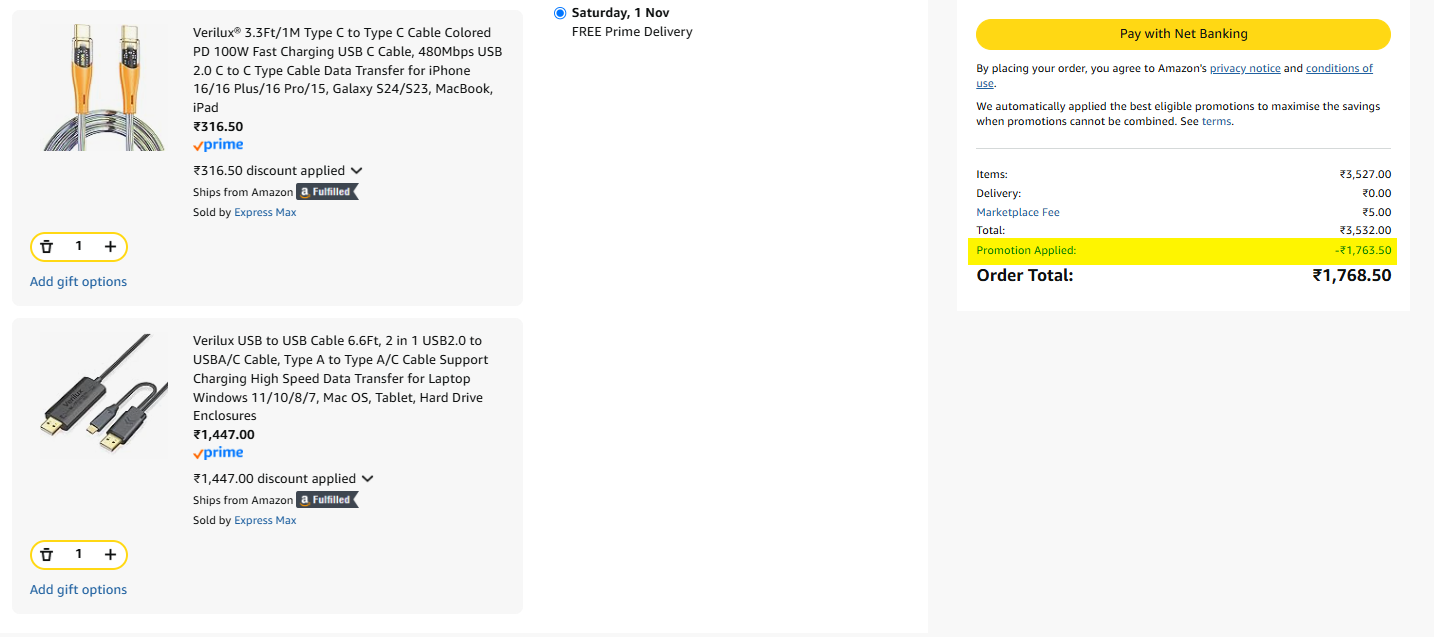The image size is (1434, 637).
Task: Click the Prime logo under ₹1,447.00
Action: tap(218, 453)
